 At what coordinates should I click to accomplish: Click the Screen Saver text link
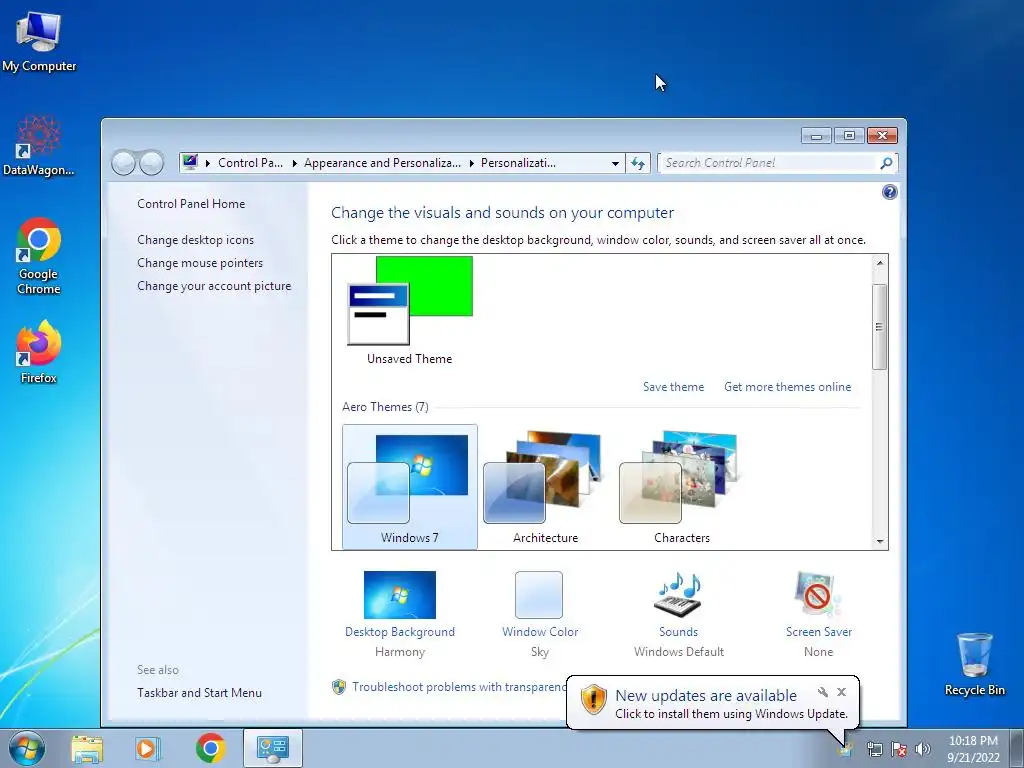click(819, 632)
